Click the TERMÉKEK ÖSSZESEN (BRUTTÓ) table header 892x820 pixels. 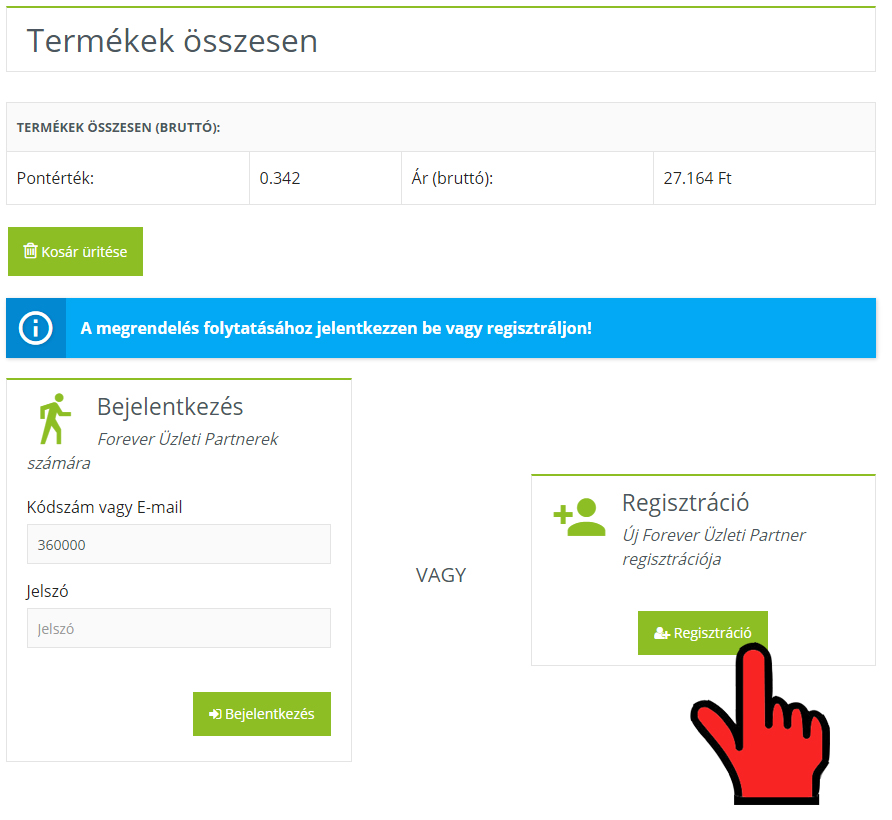coord(118,128)
